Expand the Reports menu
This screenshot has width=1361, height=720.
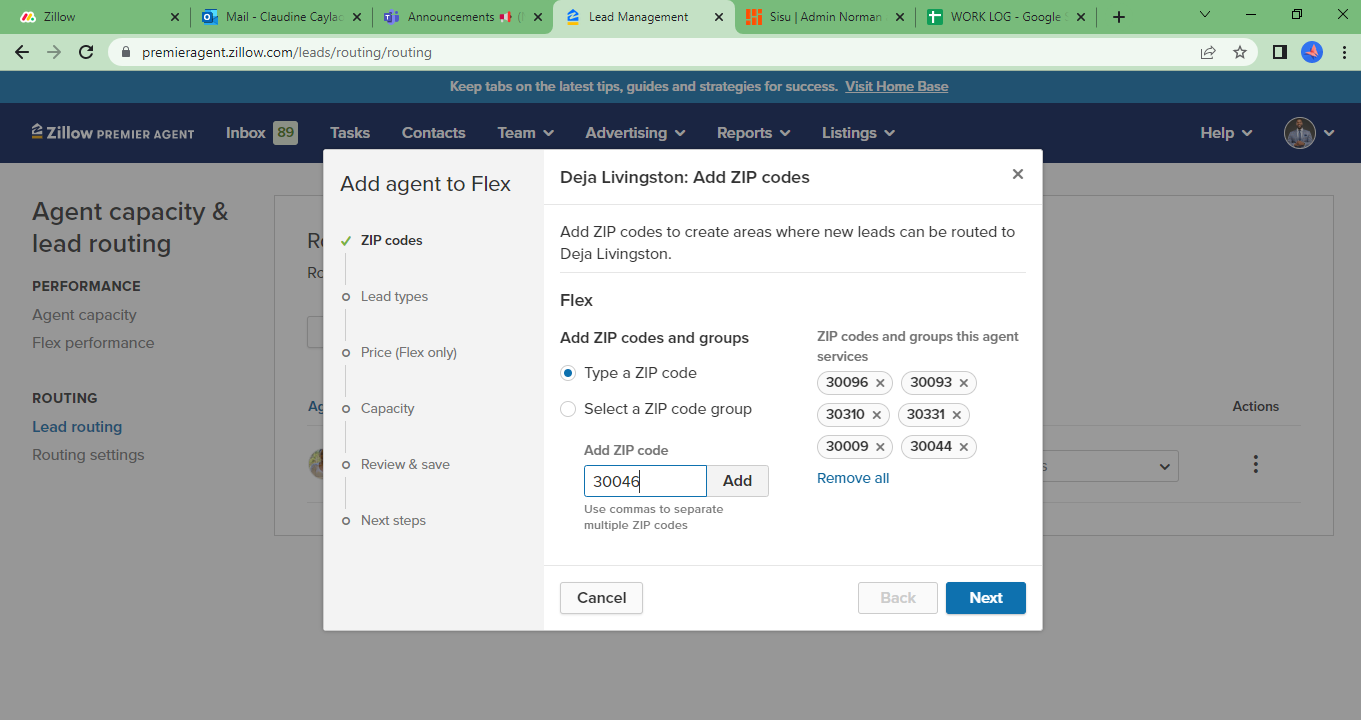754,133
